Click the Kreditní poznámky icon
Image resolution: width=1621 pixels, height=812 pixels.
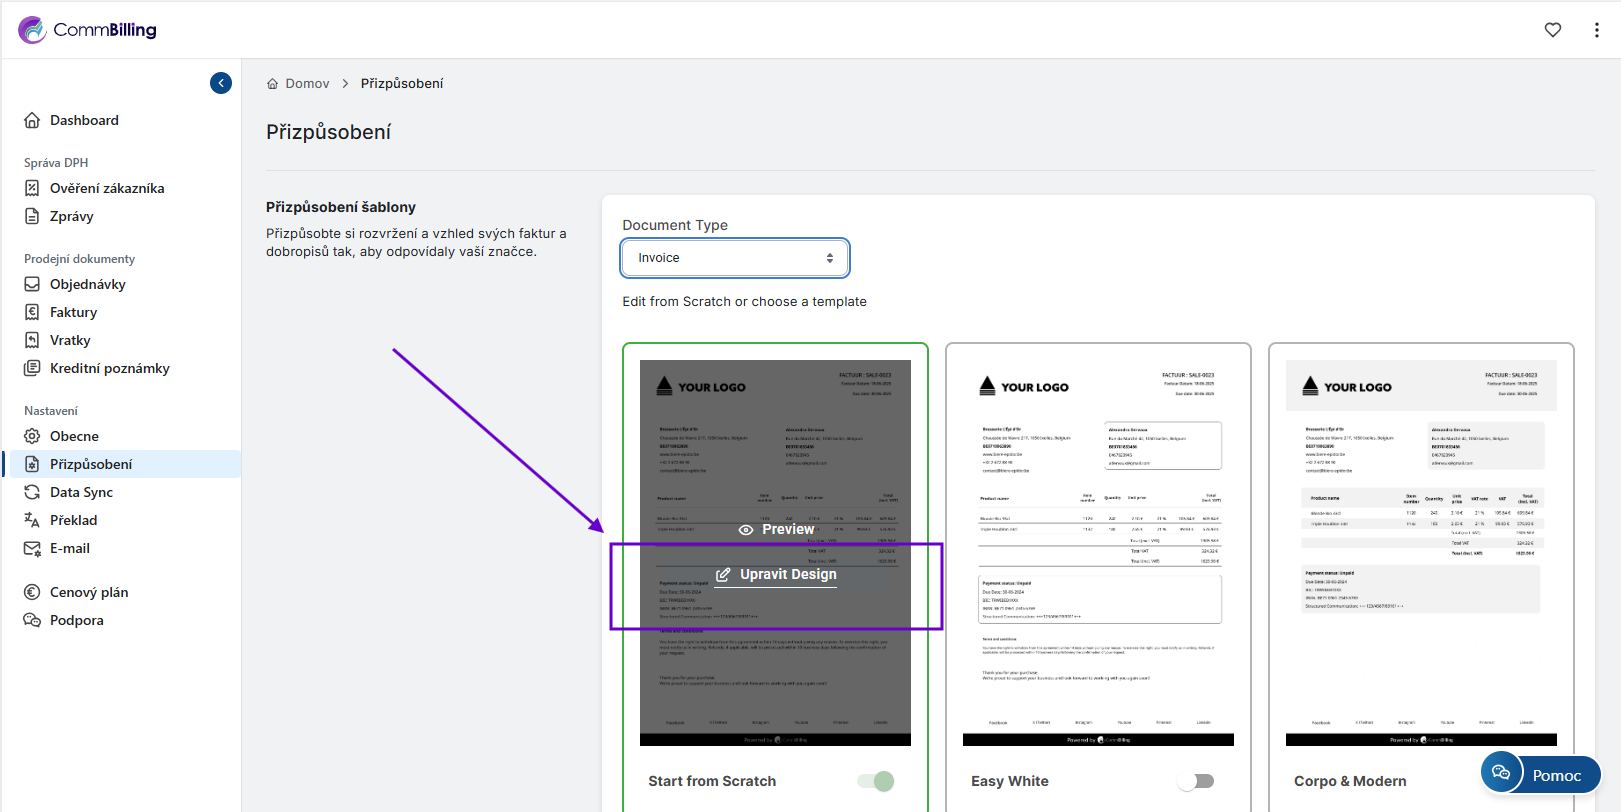coord(32,368)
